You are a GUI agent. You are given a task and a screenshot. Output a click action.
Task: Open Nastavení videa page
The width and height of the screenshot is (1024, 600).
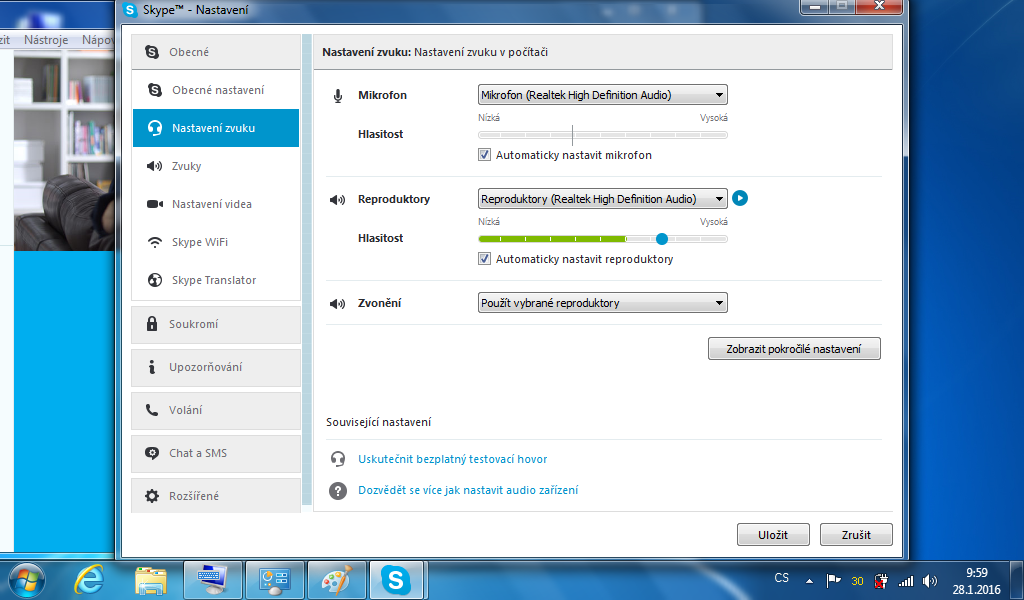[216, 204]
